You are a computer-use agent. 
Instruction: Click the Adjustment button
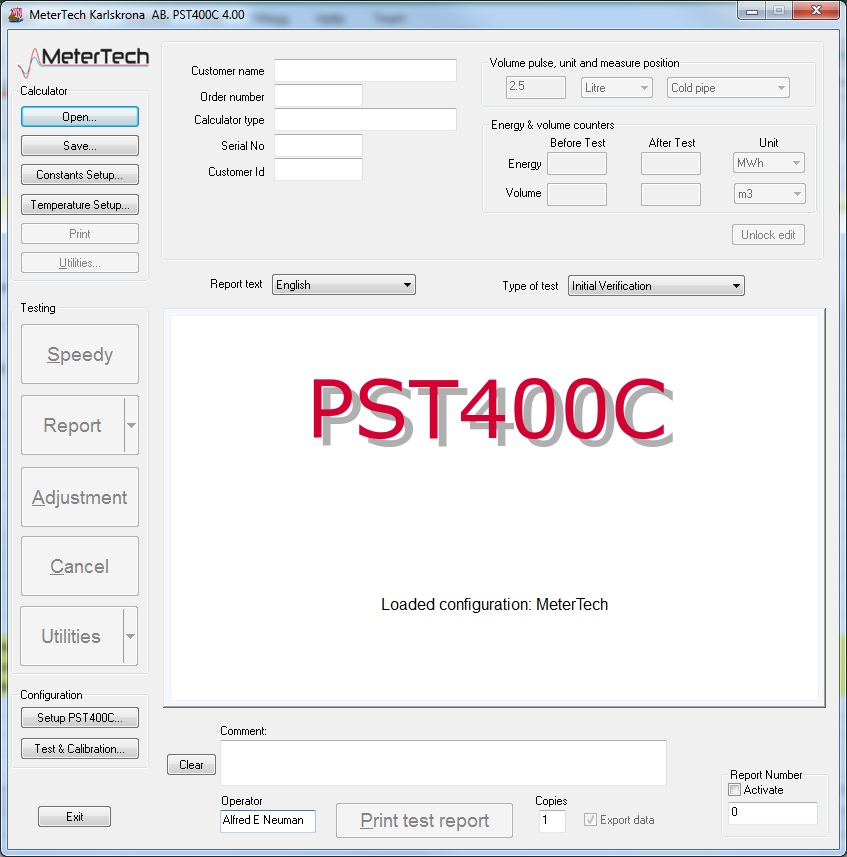click(80, 497)
